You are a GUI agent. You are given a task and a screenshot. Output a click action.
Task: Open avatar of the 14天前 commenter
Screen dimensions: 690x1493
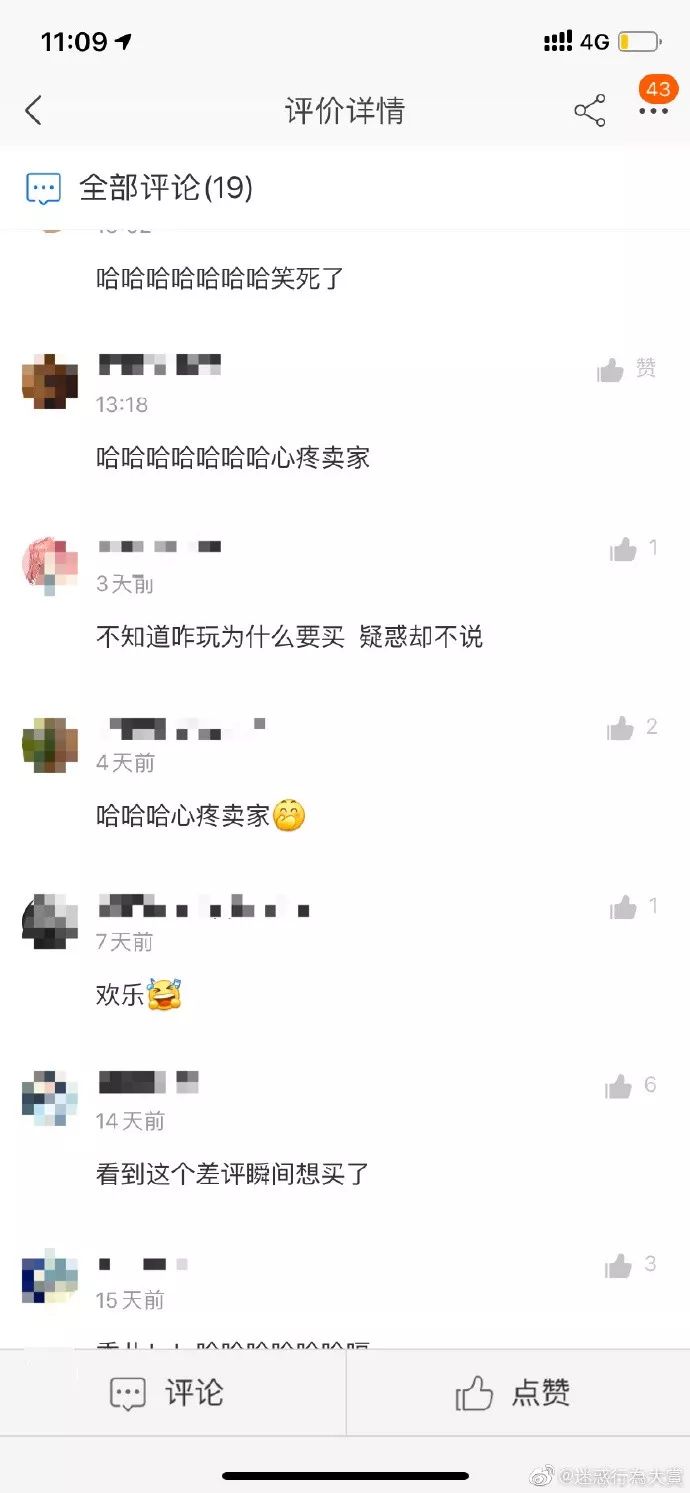click(x=50, y=1098)
